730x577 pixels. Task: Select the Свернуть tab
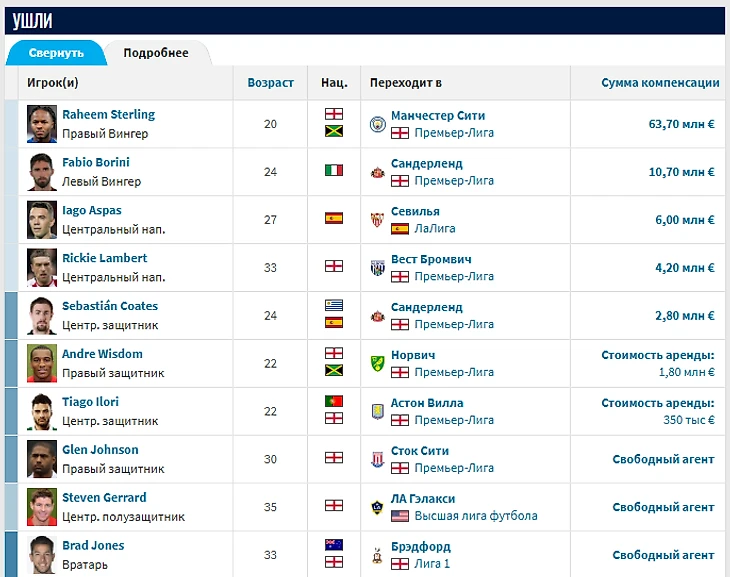pos(56,53)
